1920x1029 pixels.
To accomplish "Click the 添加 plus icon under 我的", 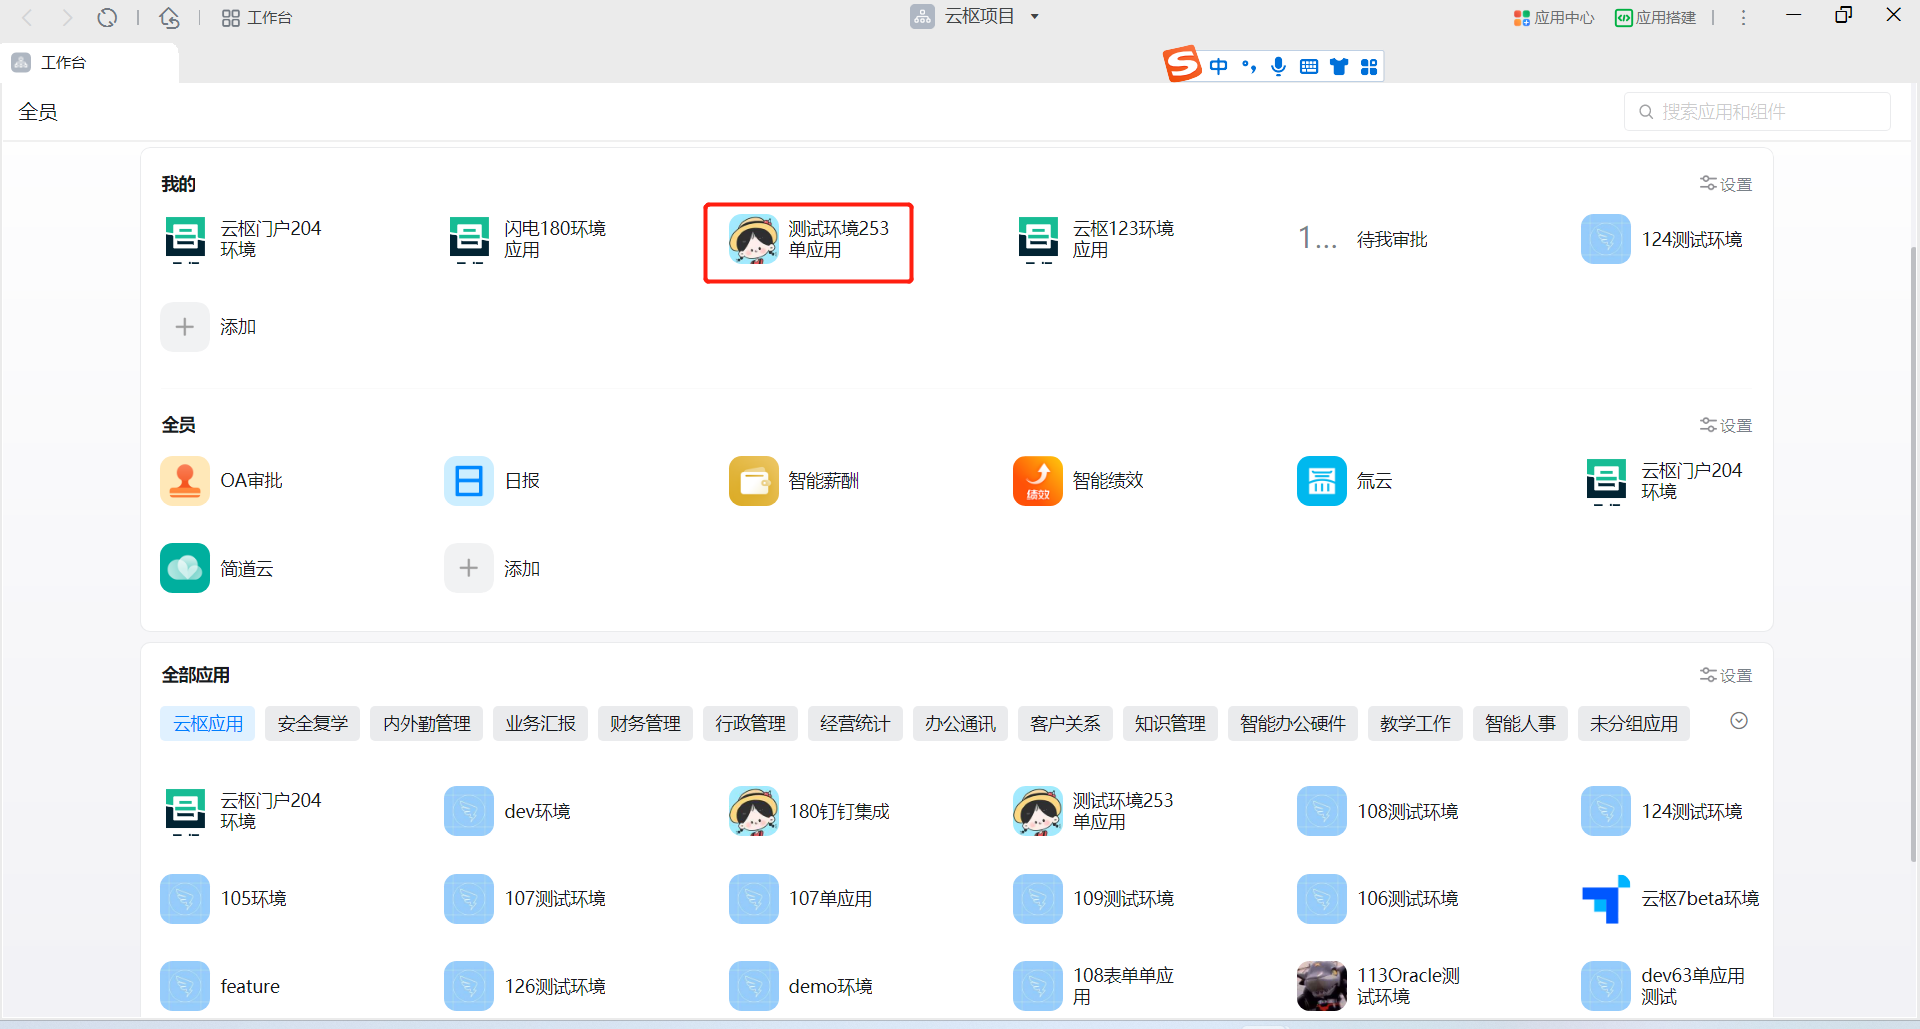I will [x=185, y=327].
